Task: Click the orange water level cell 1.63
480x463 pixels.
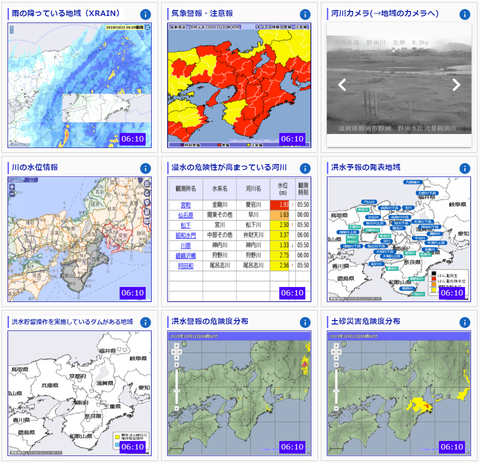Action: tap(280, 215)
